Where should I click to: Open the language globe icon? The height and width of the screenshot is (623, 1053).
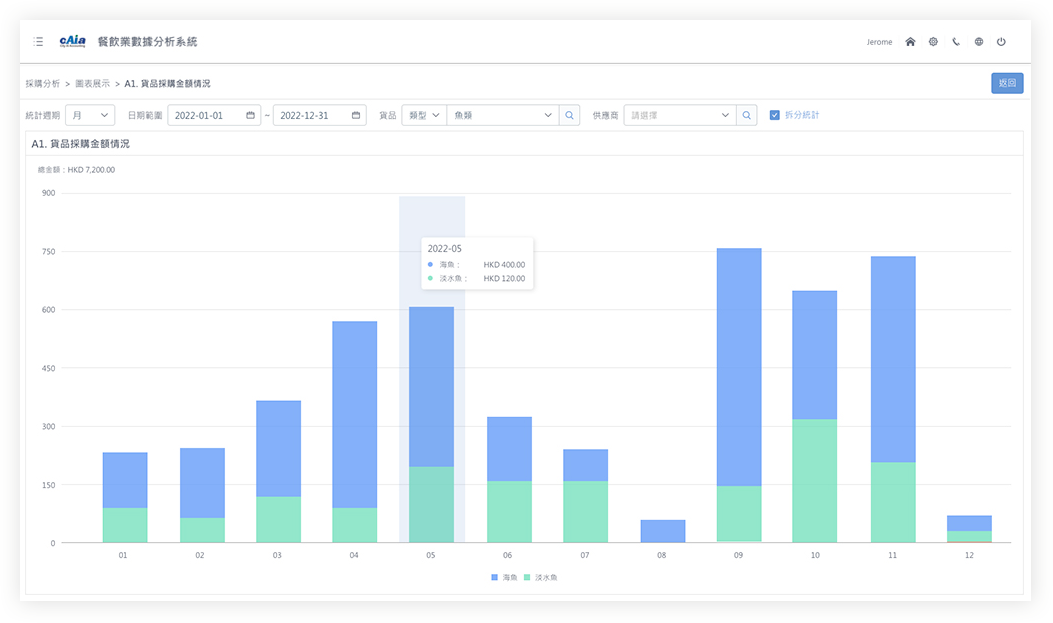point(978,42)
